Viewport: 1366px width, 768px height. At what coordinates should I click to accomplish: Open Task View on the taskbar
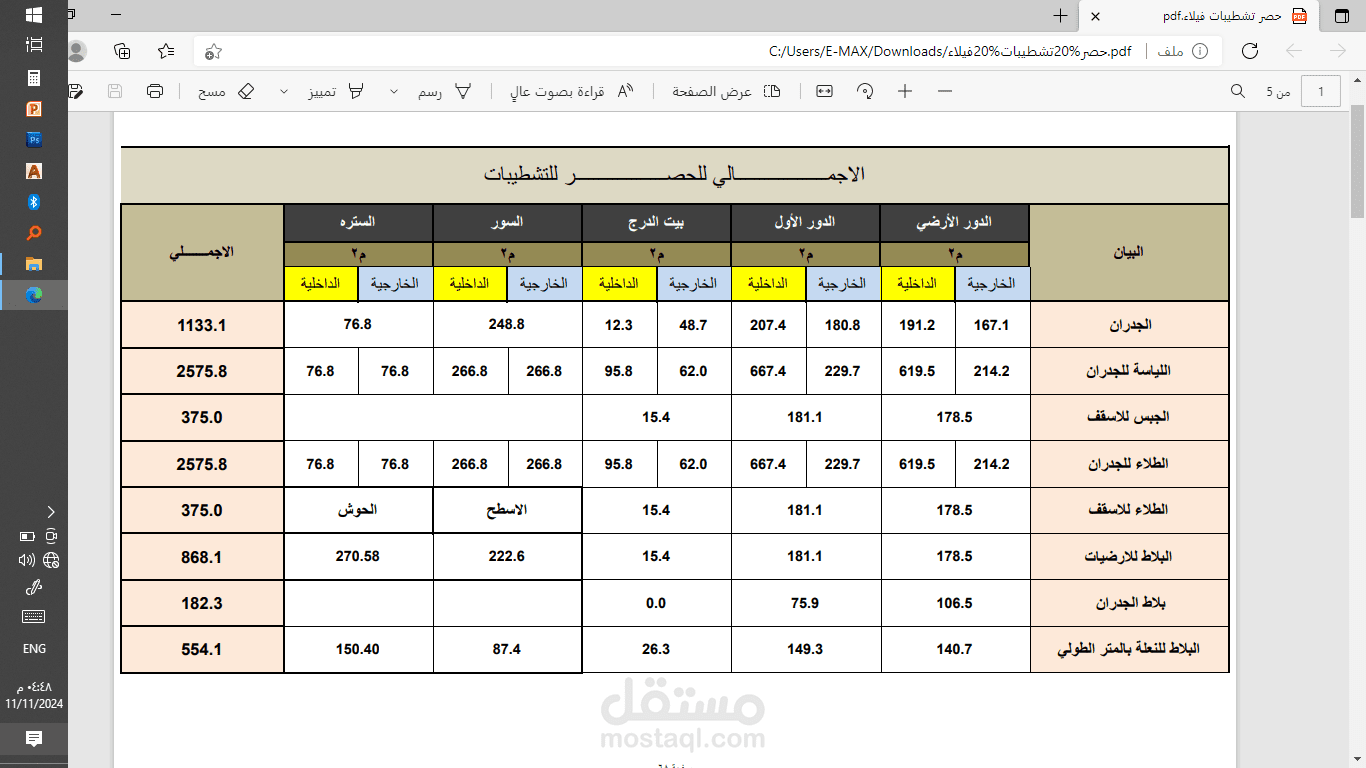(34, 45)
